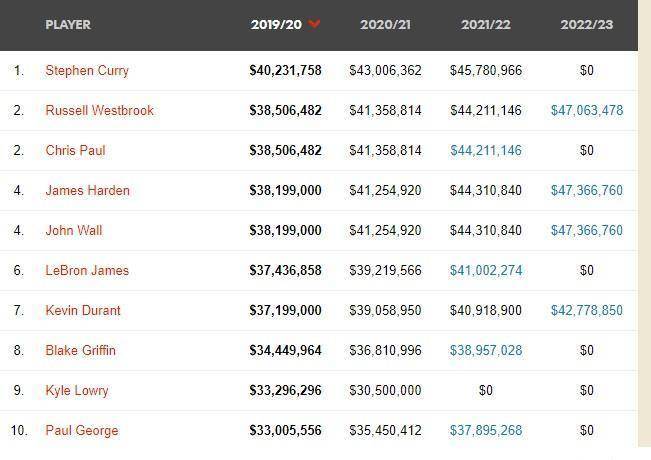Sort by the 2019/20 column header
The height and width of the screenshot is (460, 651).
pyautogui.click(x=276, y=24)
